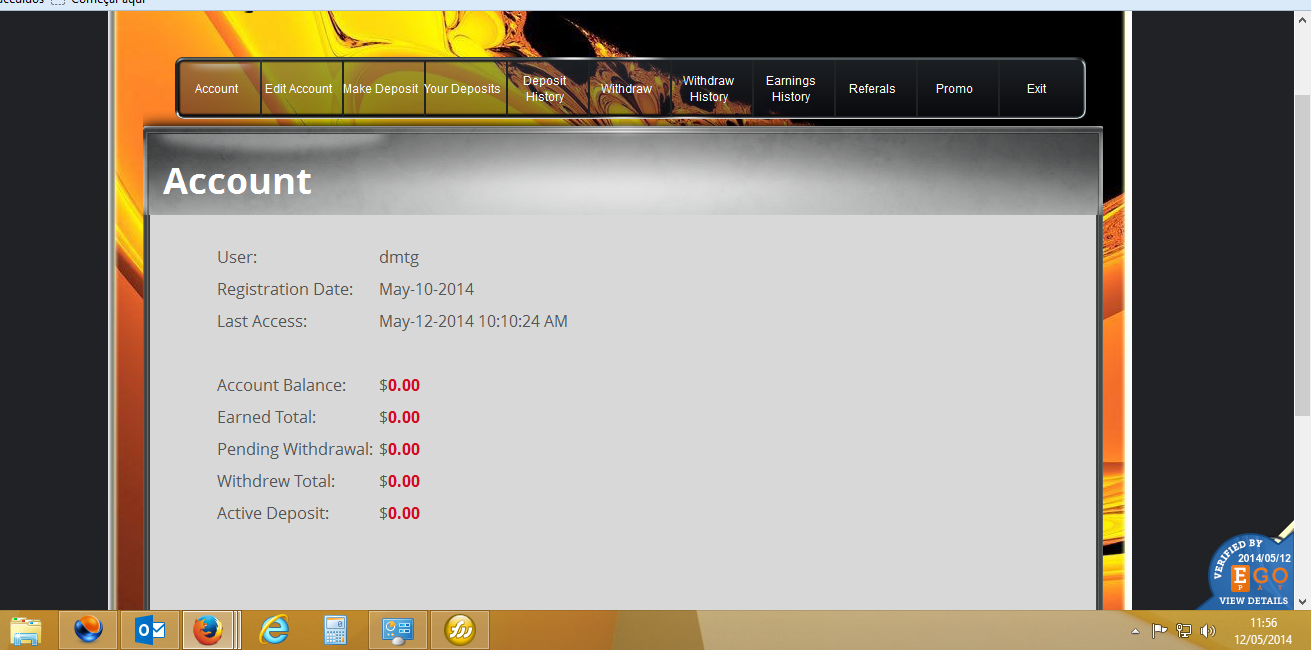
Task: Click the Firefox taskbar icon
Action: coord(207,631)
